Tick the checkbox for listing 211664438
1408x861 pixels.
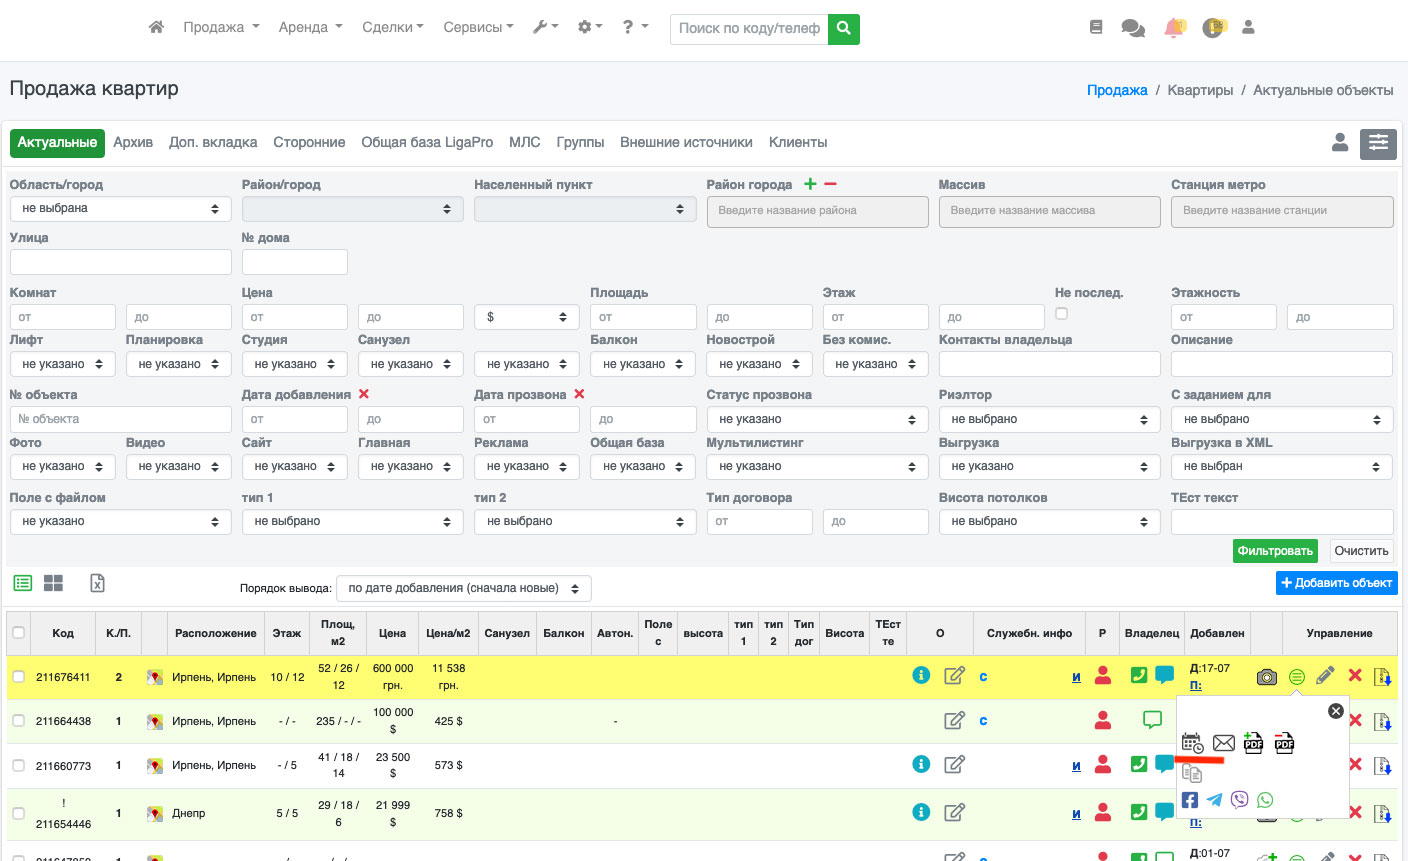18,721
